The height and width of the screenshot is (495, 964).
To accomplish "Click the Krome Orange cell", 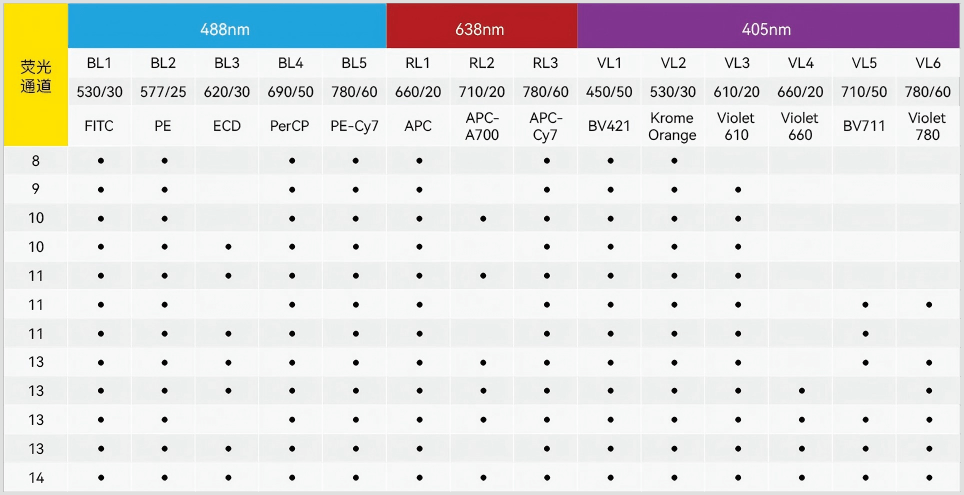I will 672,126.
